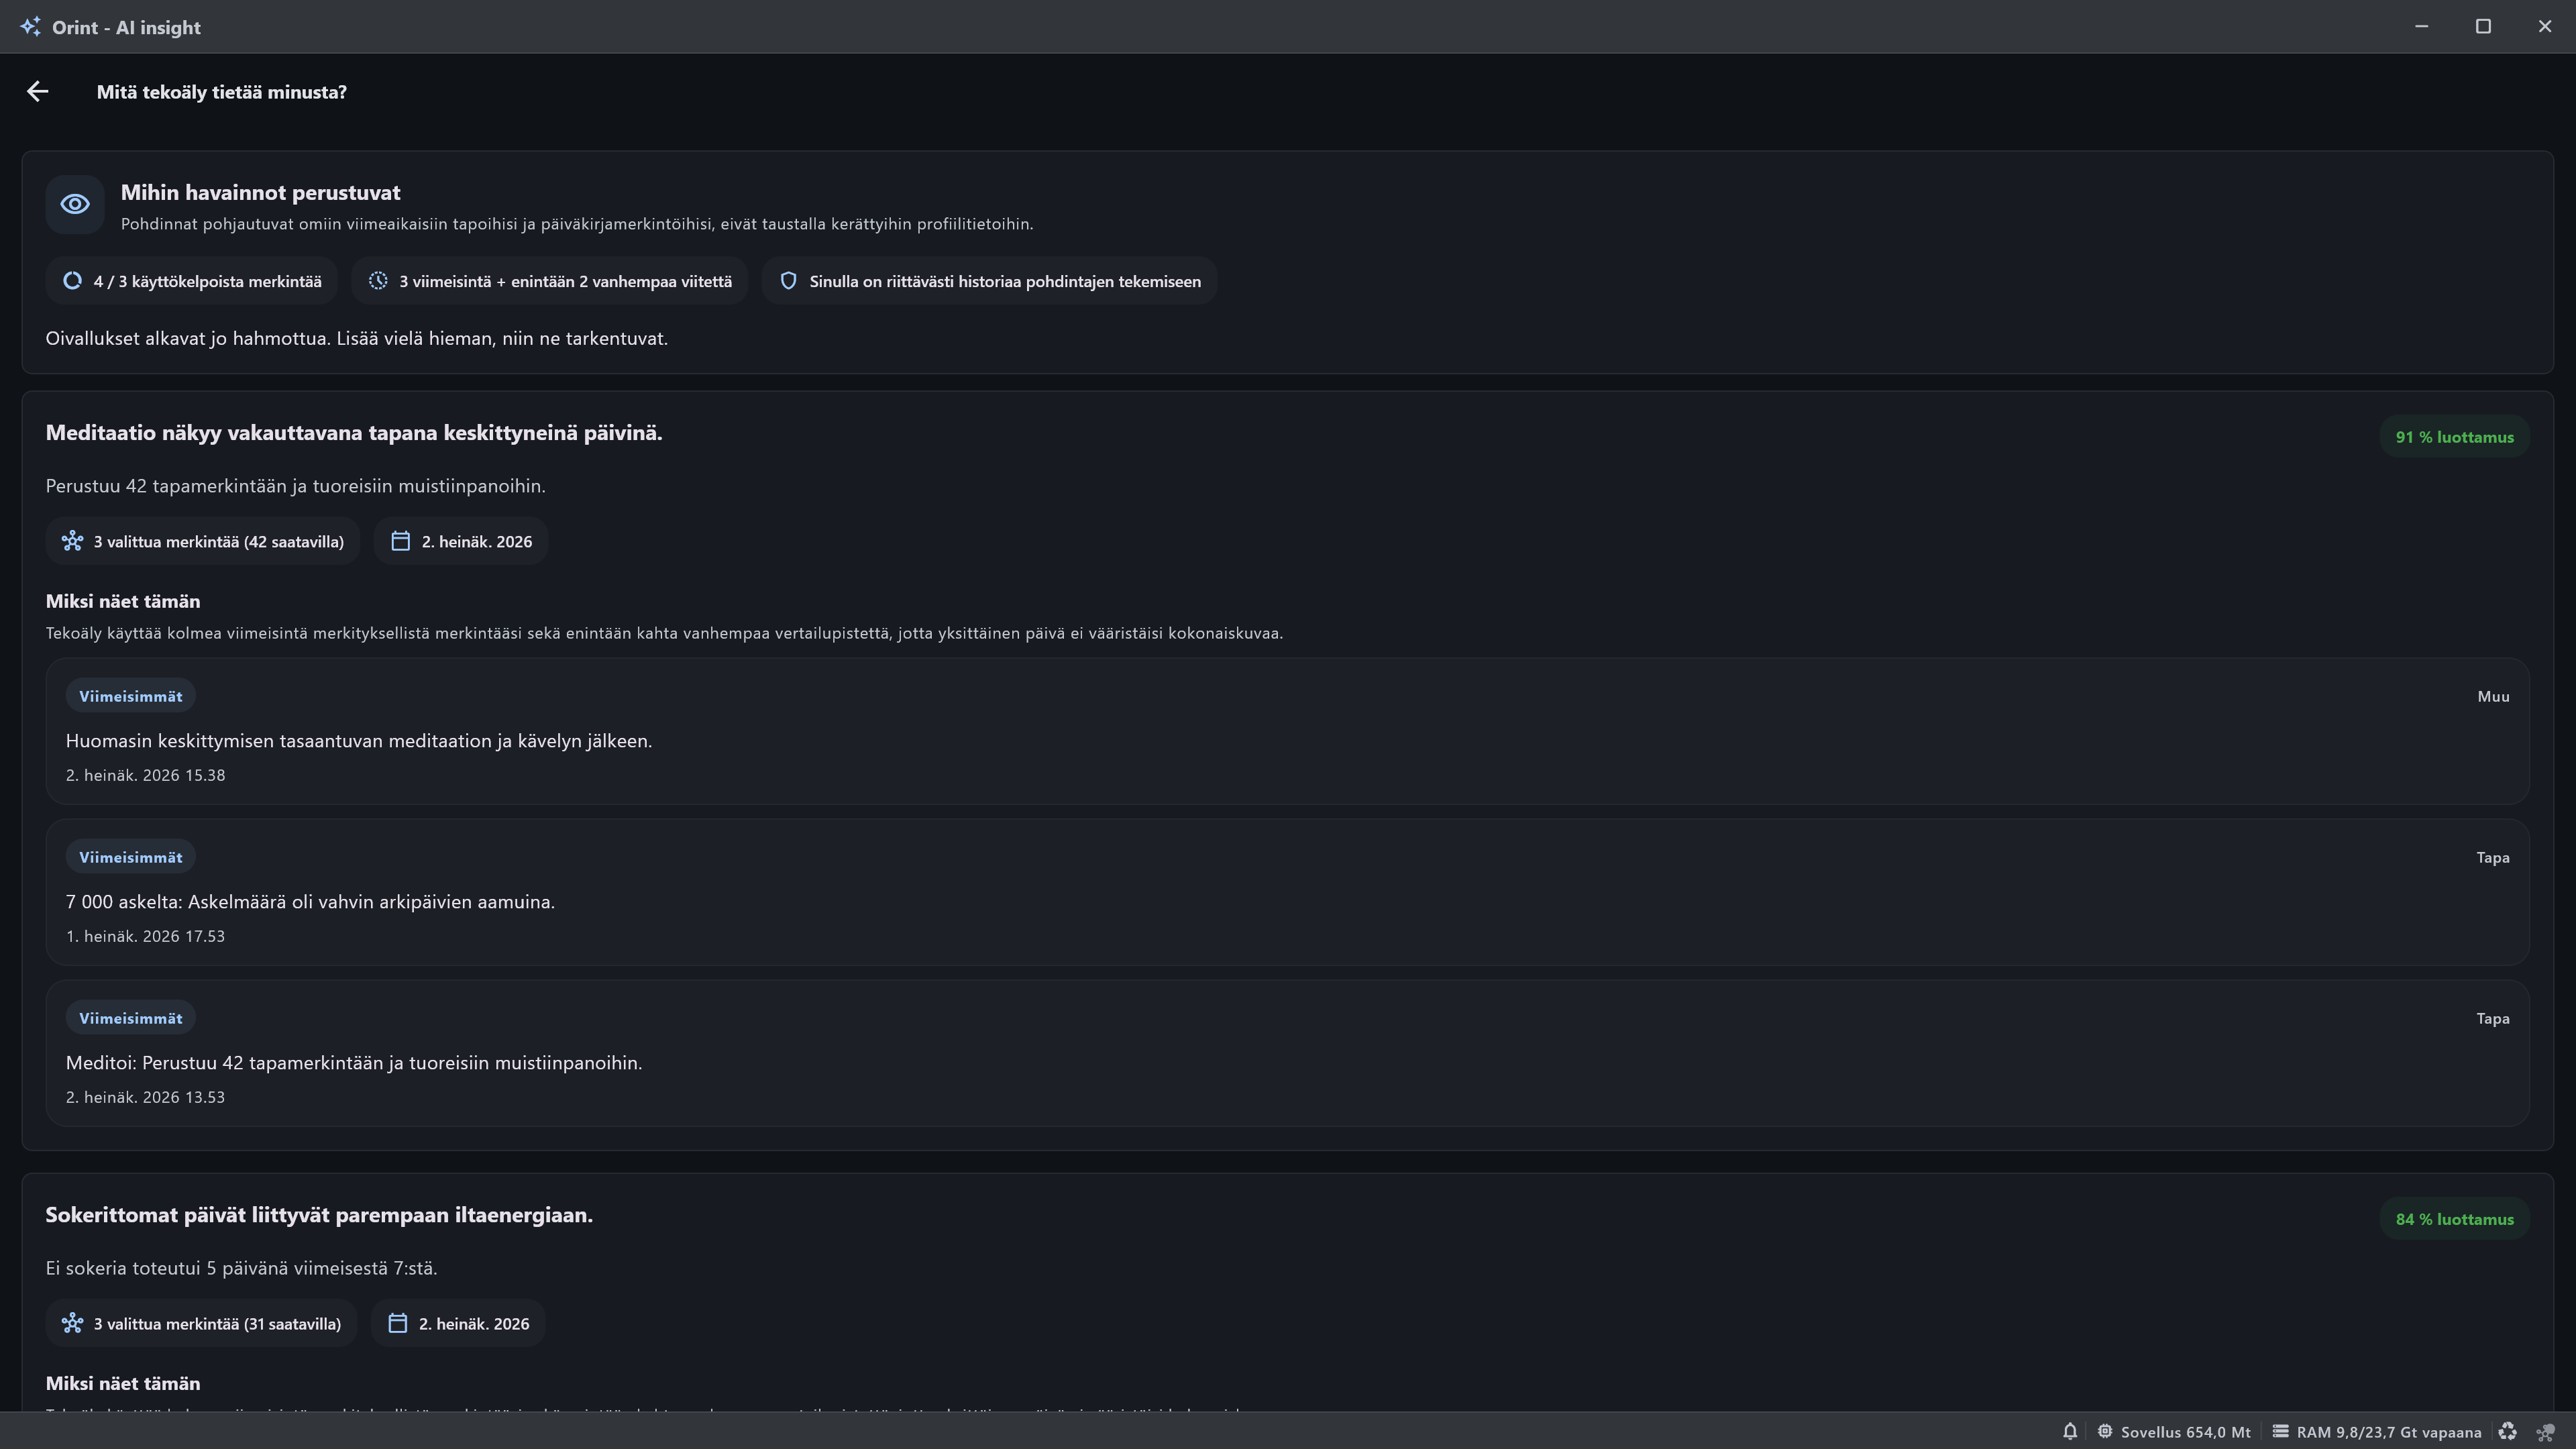Click the explanation starting Tekoäly käyttää kolmea viimeisintä
Viewport: 2576px width, 1449px height.
click(x=664, y=633)
